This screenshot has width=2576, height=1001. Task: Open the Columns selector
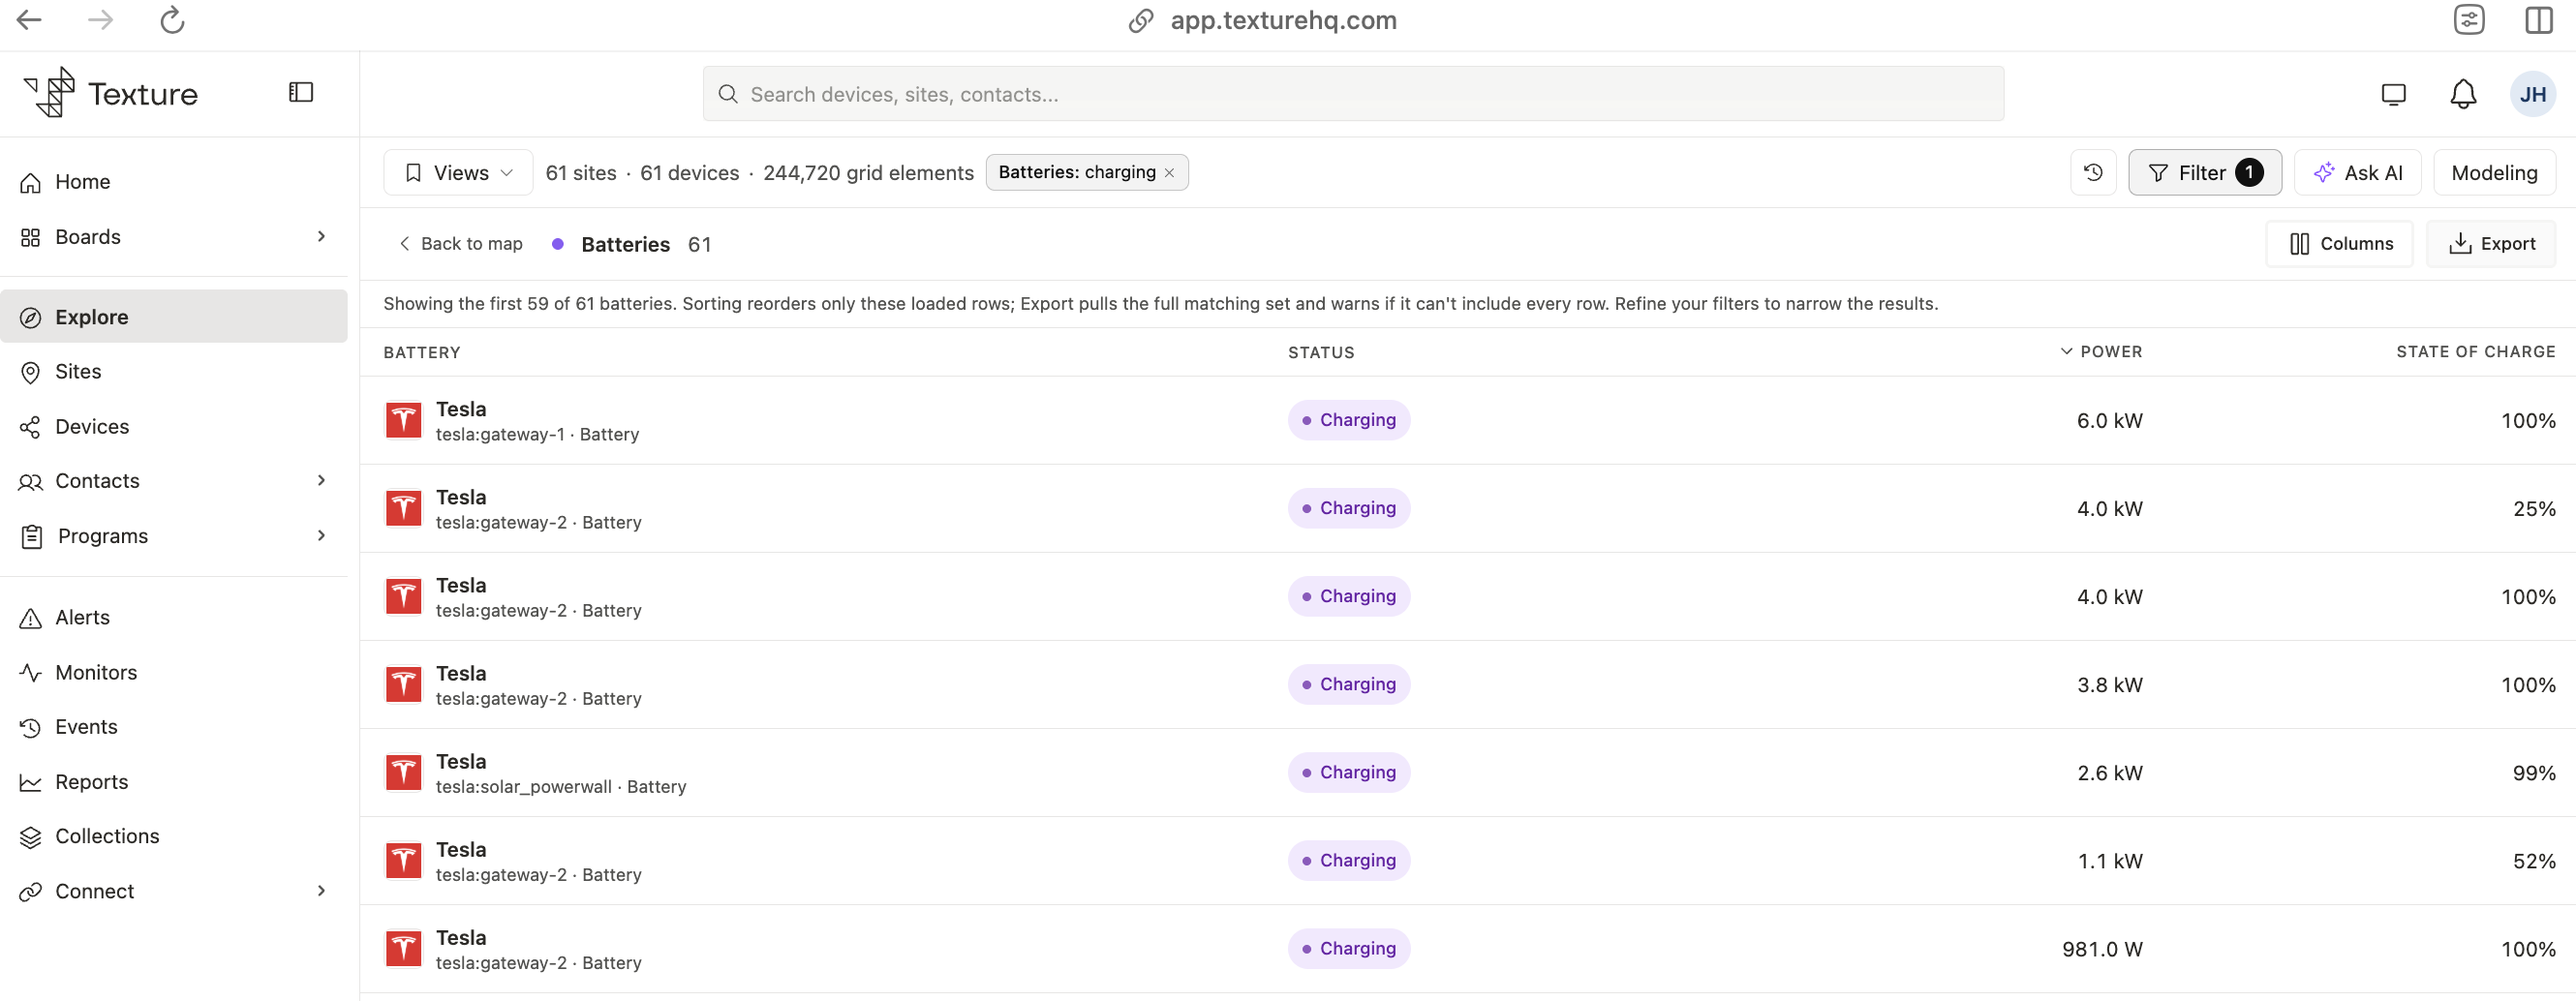tap(2340, 244)
